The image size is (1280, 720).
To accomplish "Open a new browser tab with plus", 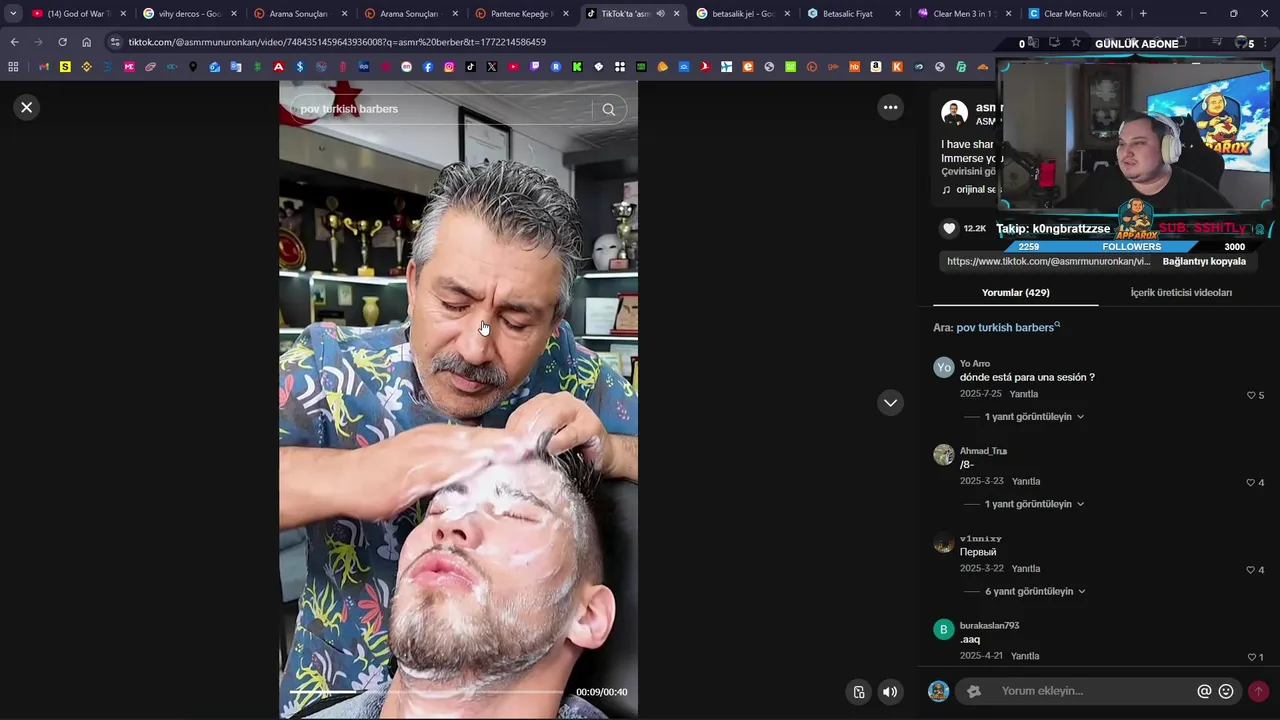I will (1143, 14).
